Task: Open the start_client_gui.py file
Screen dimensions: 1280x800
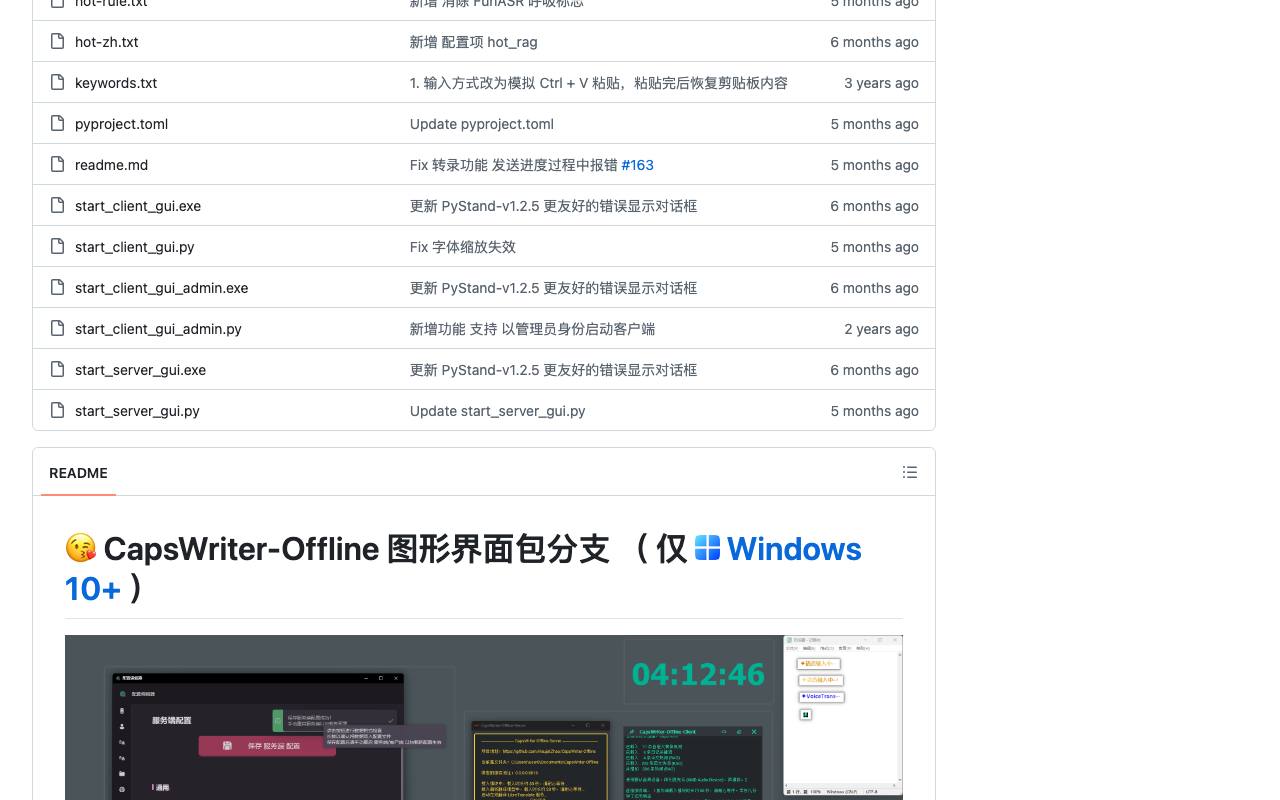Action: (x=135, y=247)
